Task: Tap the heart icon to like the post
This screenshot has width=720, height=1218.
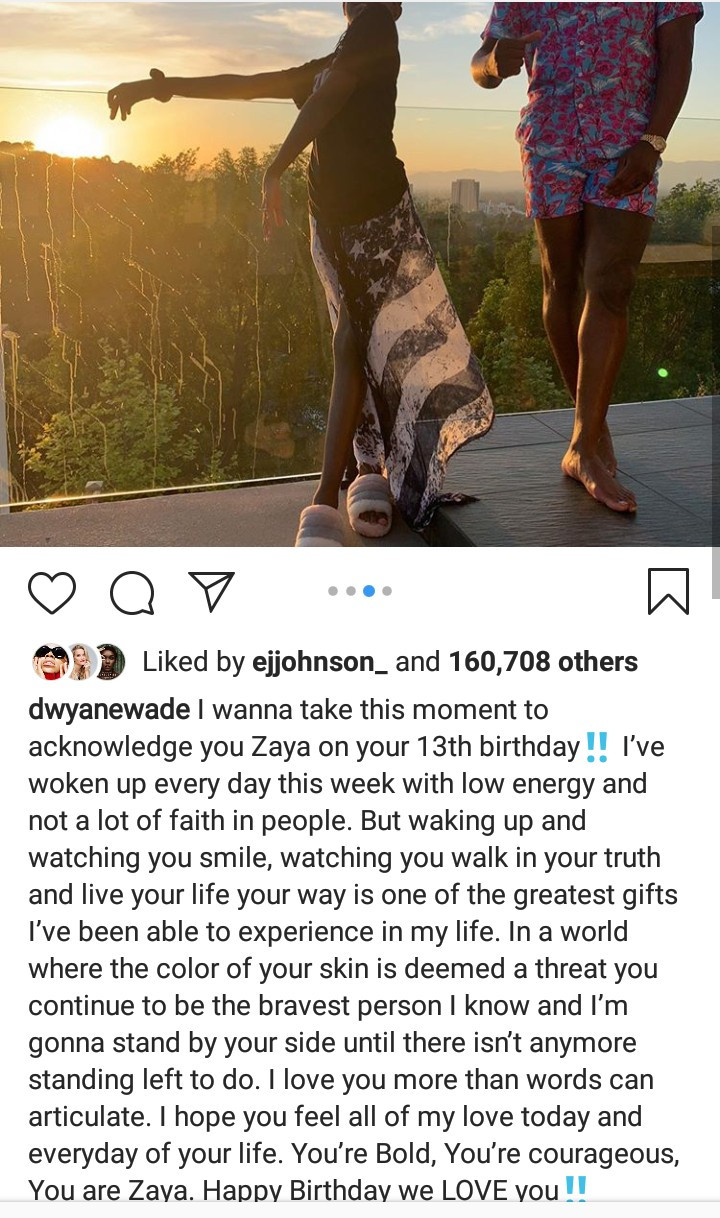Action: coord(52,592)
